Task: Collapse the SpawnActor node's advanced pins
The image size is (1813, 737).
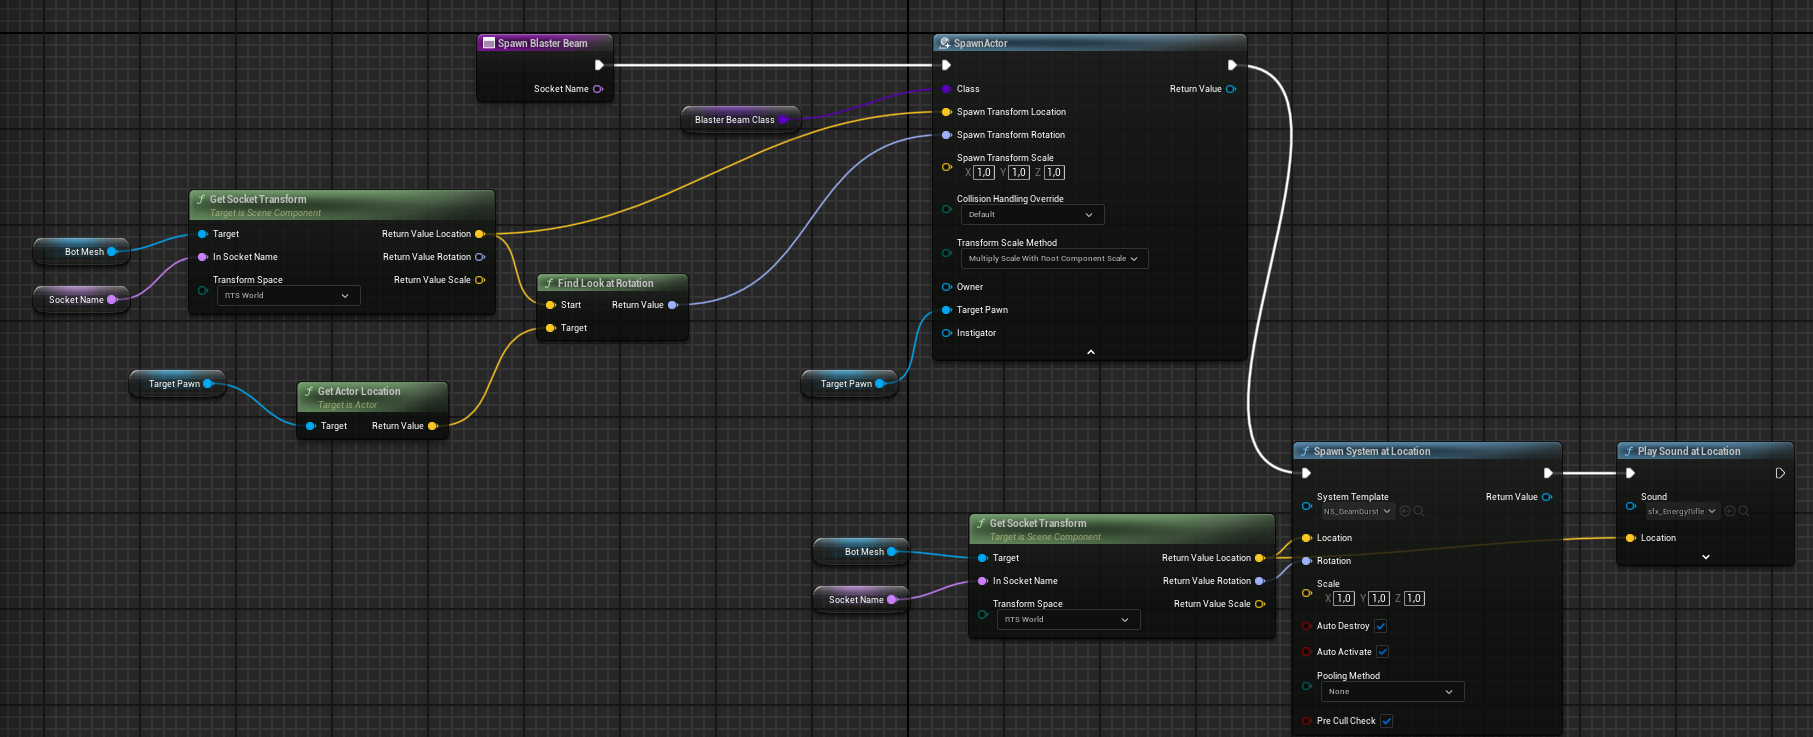Action: tap(1090, 352)
